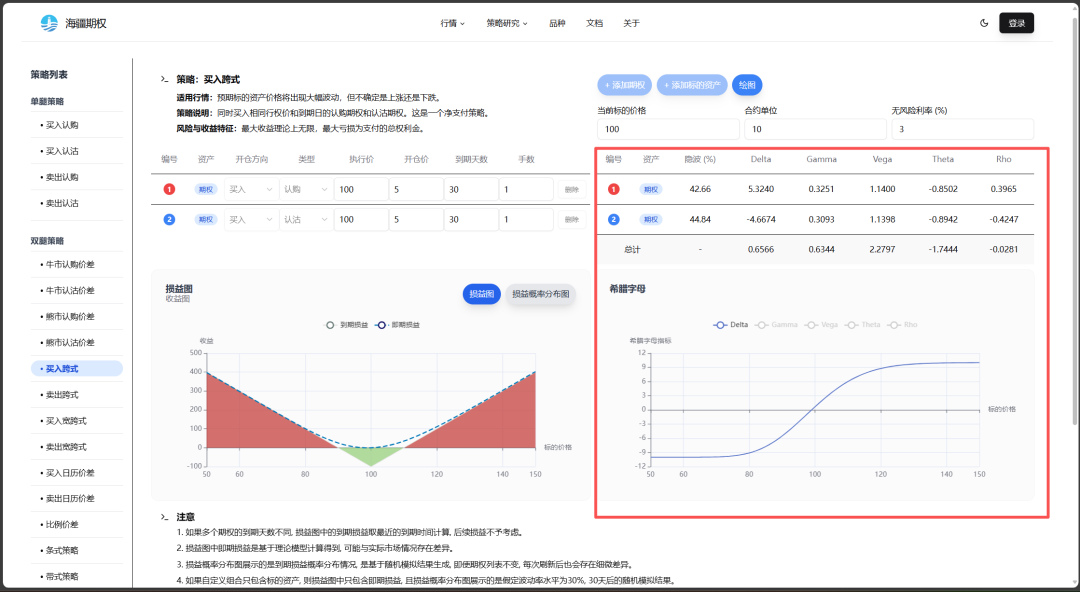The height and width of the screenshot is (592, 1080).
Task: Toggle the Gamma series in the Greeks chart legend
Action: click(778, 325)
